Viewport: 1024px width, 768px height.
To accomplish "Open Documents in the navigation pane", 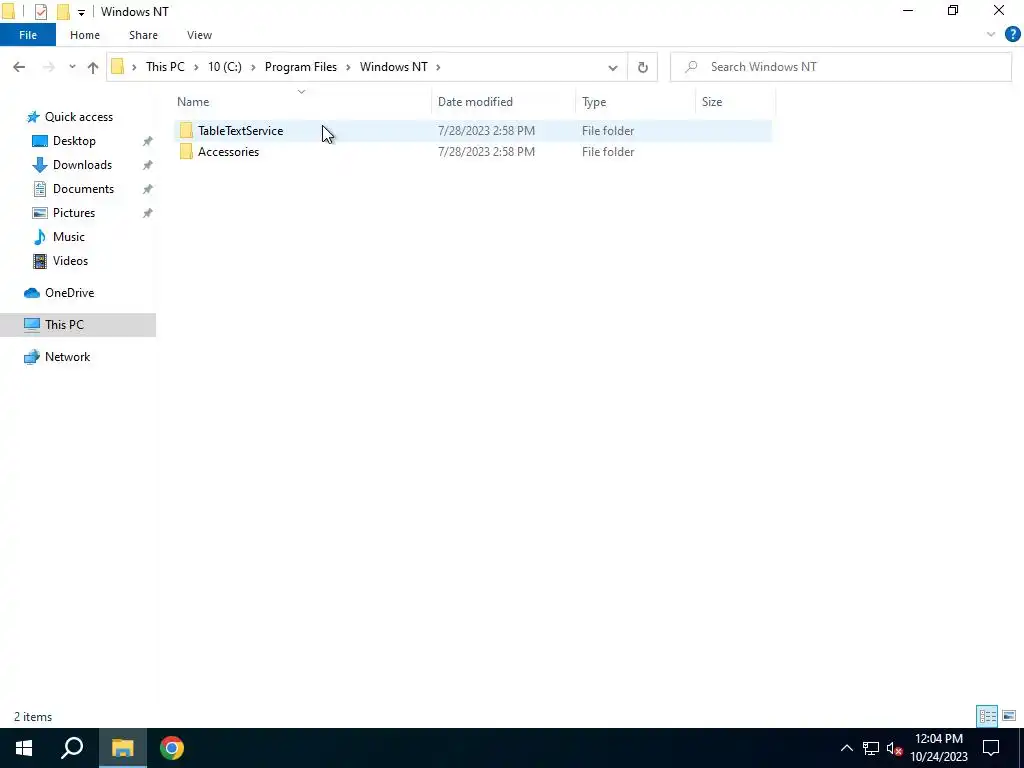I will coord(83,189).
